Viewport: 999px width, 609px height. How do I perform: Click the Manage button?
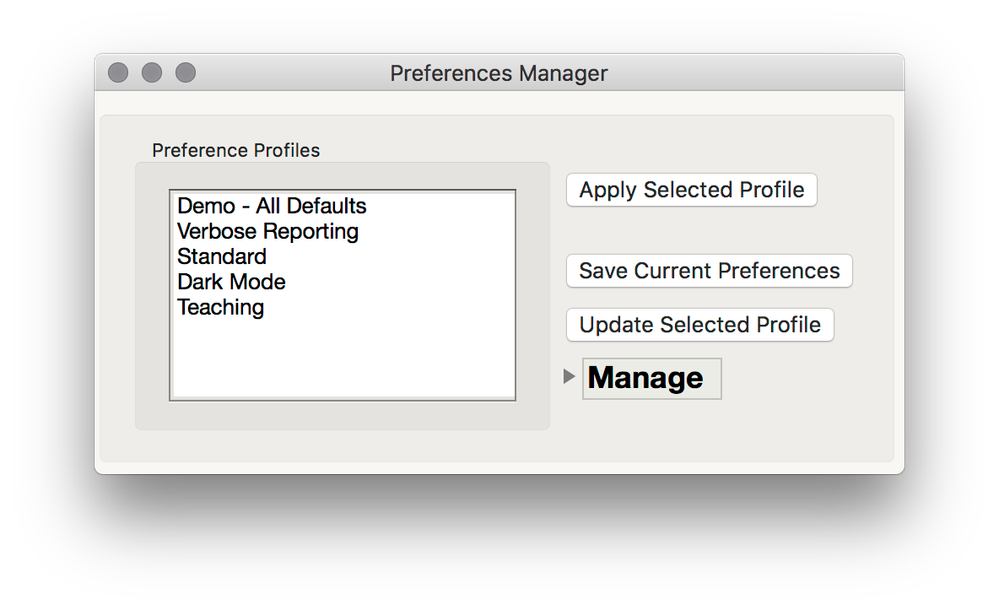651,377
